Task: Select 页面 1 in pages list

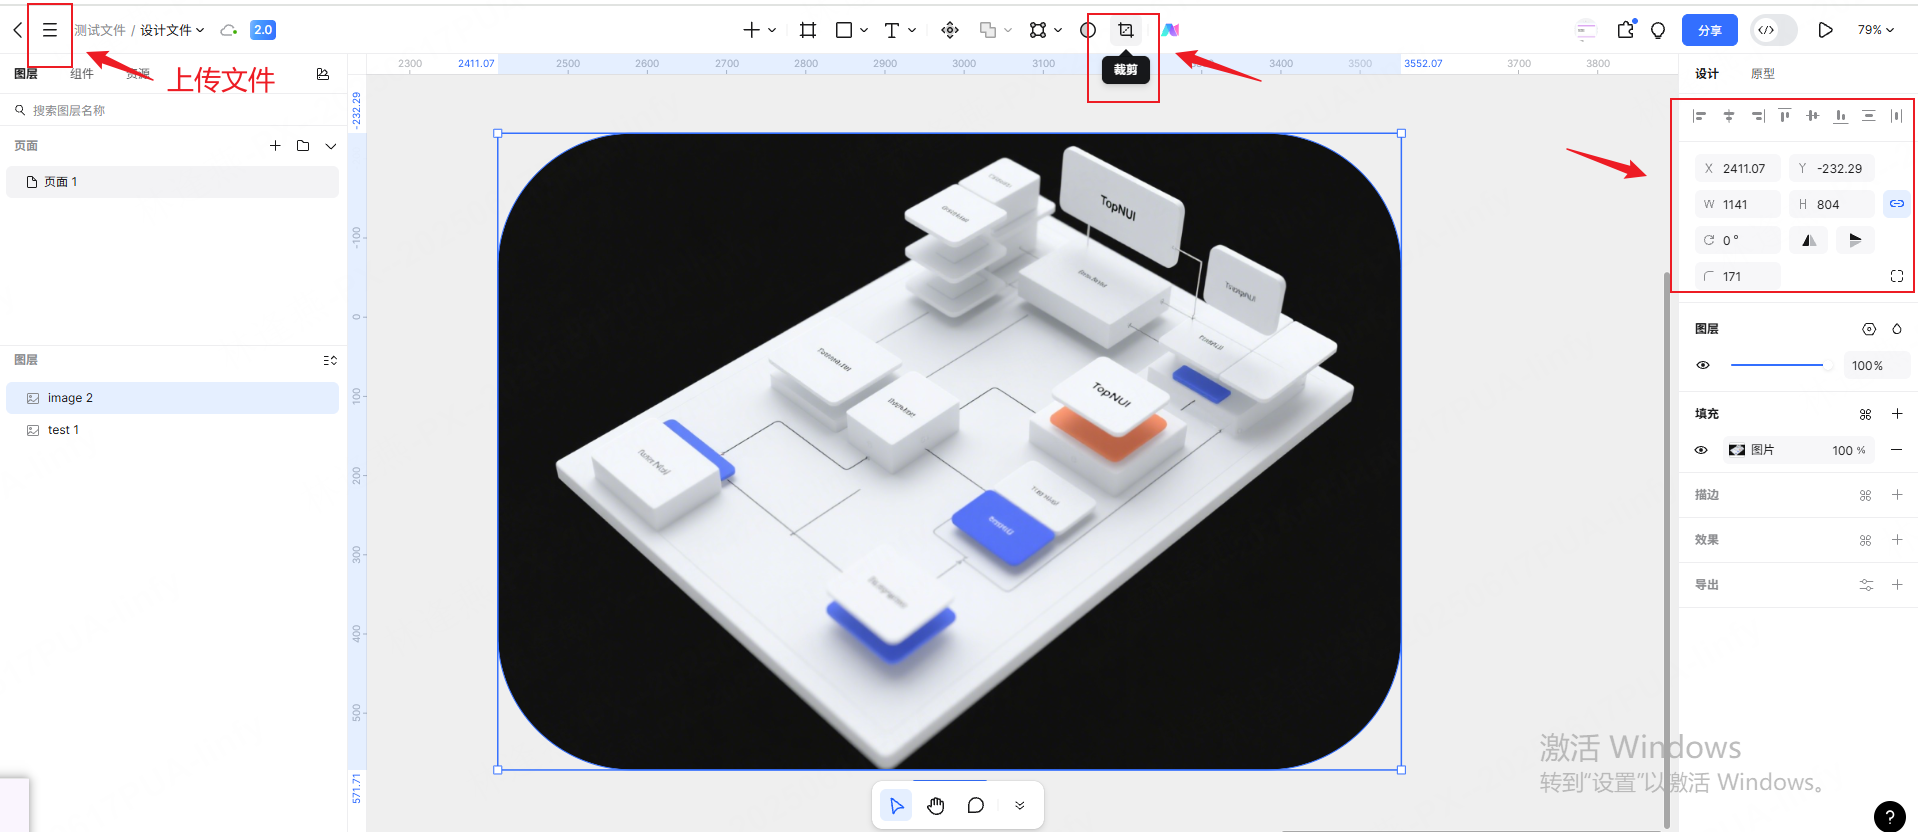Action: (172, 182)
